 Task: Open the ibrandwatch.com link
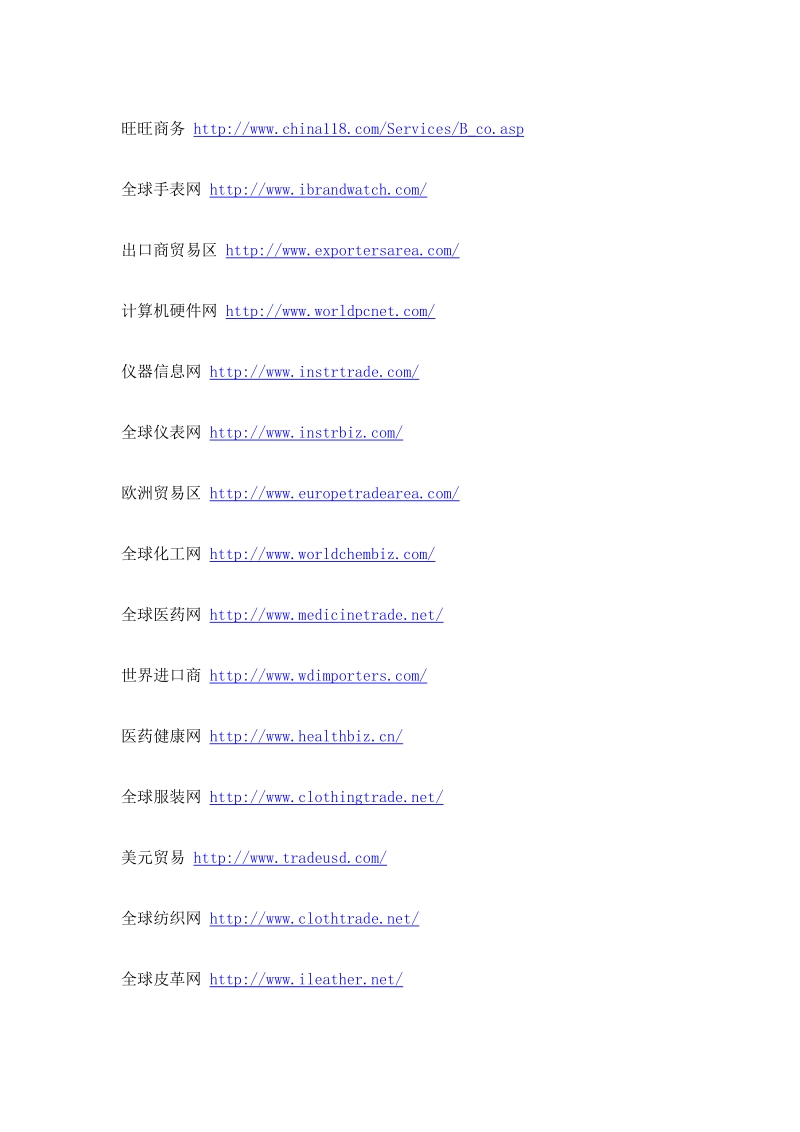318,190
